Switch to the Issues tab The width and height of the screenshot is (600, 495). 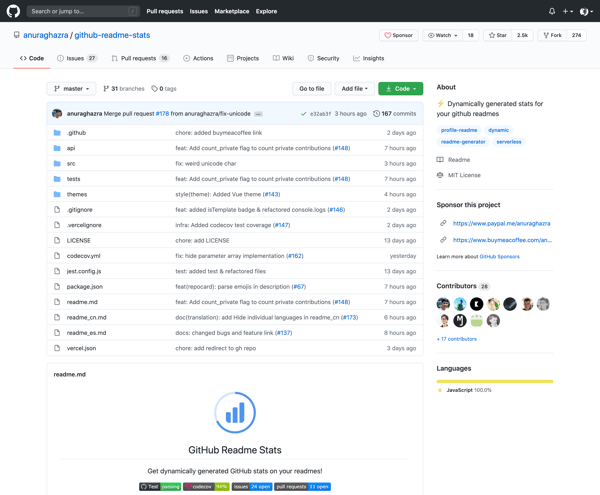77,59
